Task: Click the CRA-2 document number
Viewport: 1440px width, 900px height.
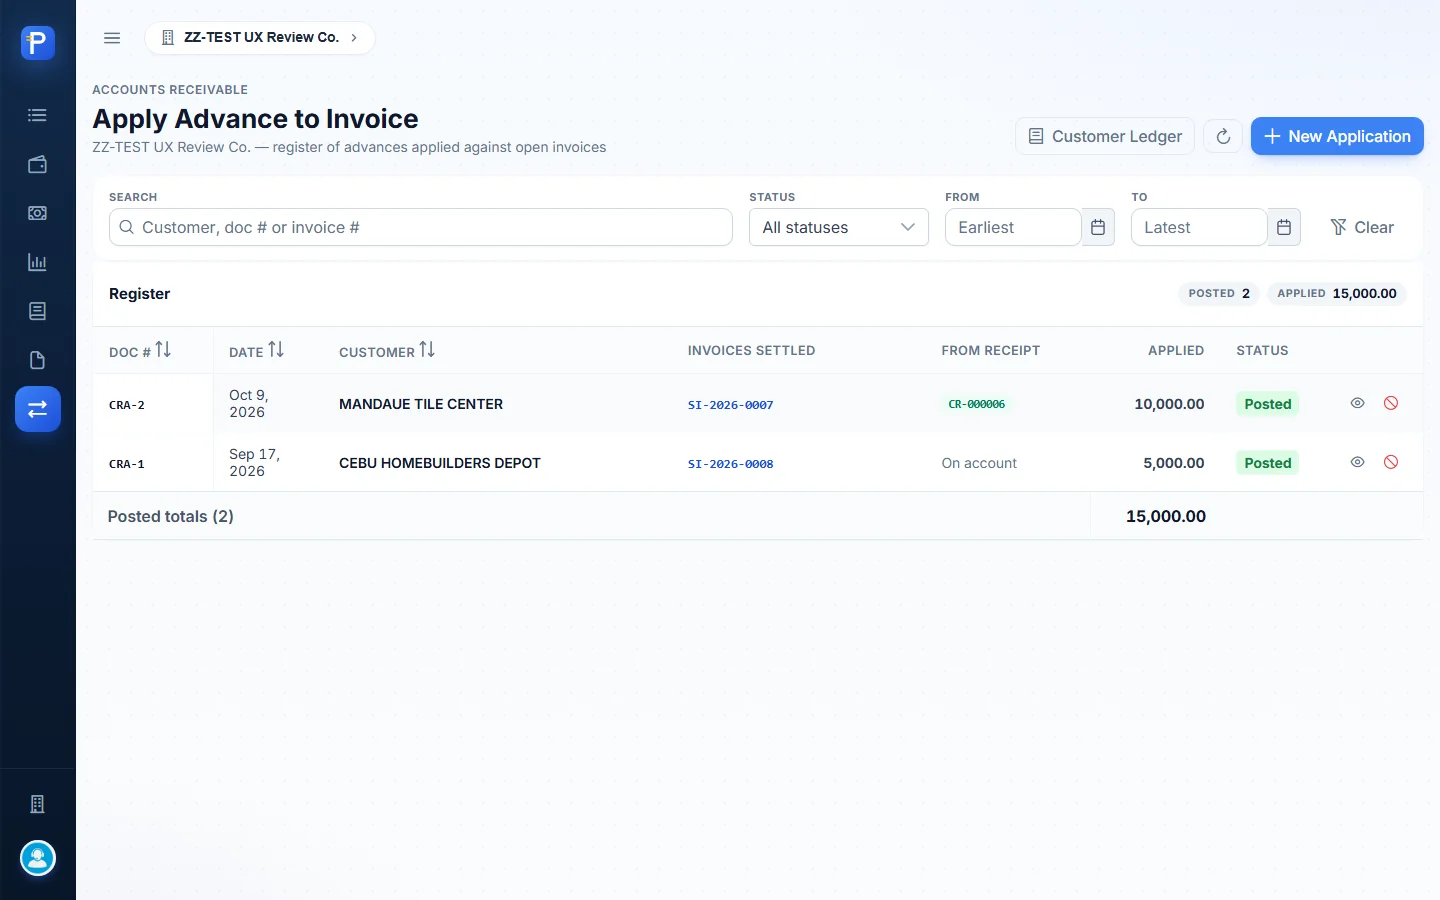Action: click(127, 405)
